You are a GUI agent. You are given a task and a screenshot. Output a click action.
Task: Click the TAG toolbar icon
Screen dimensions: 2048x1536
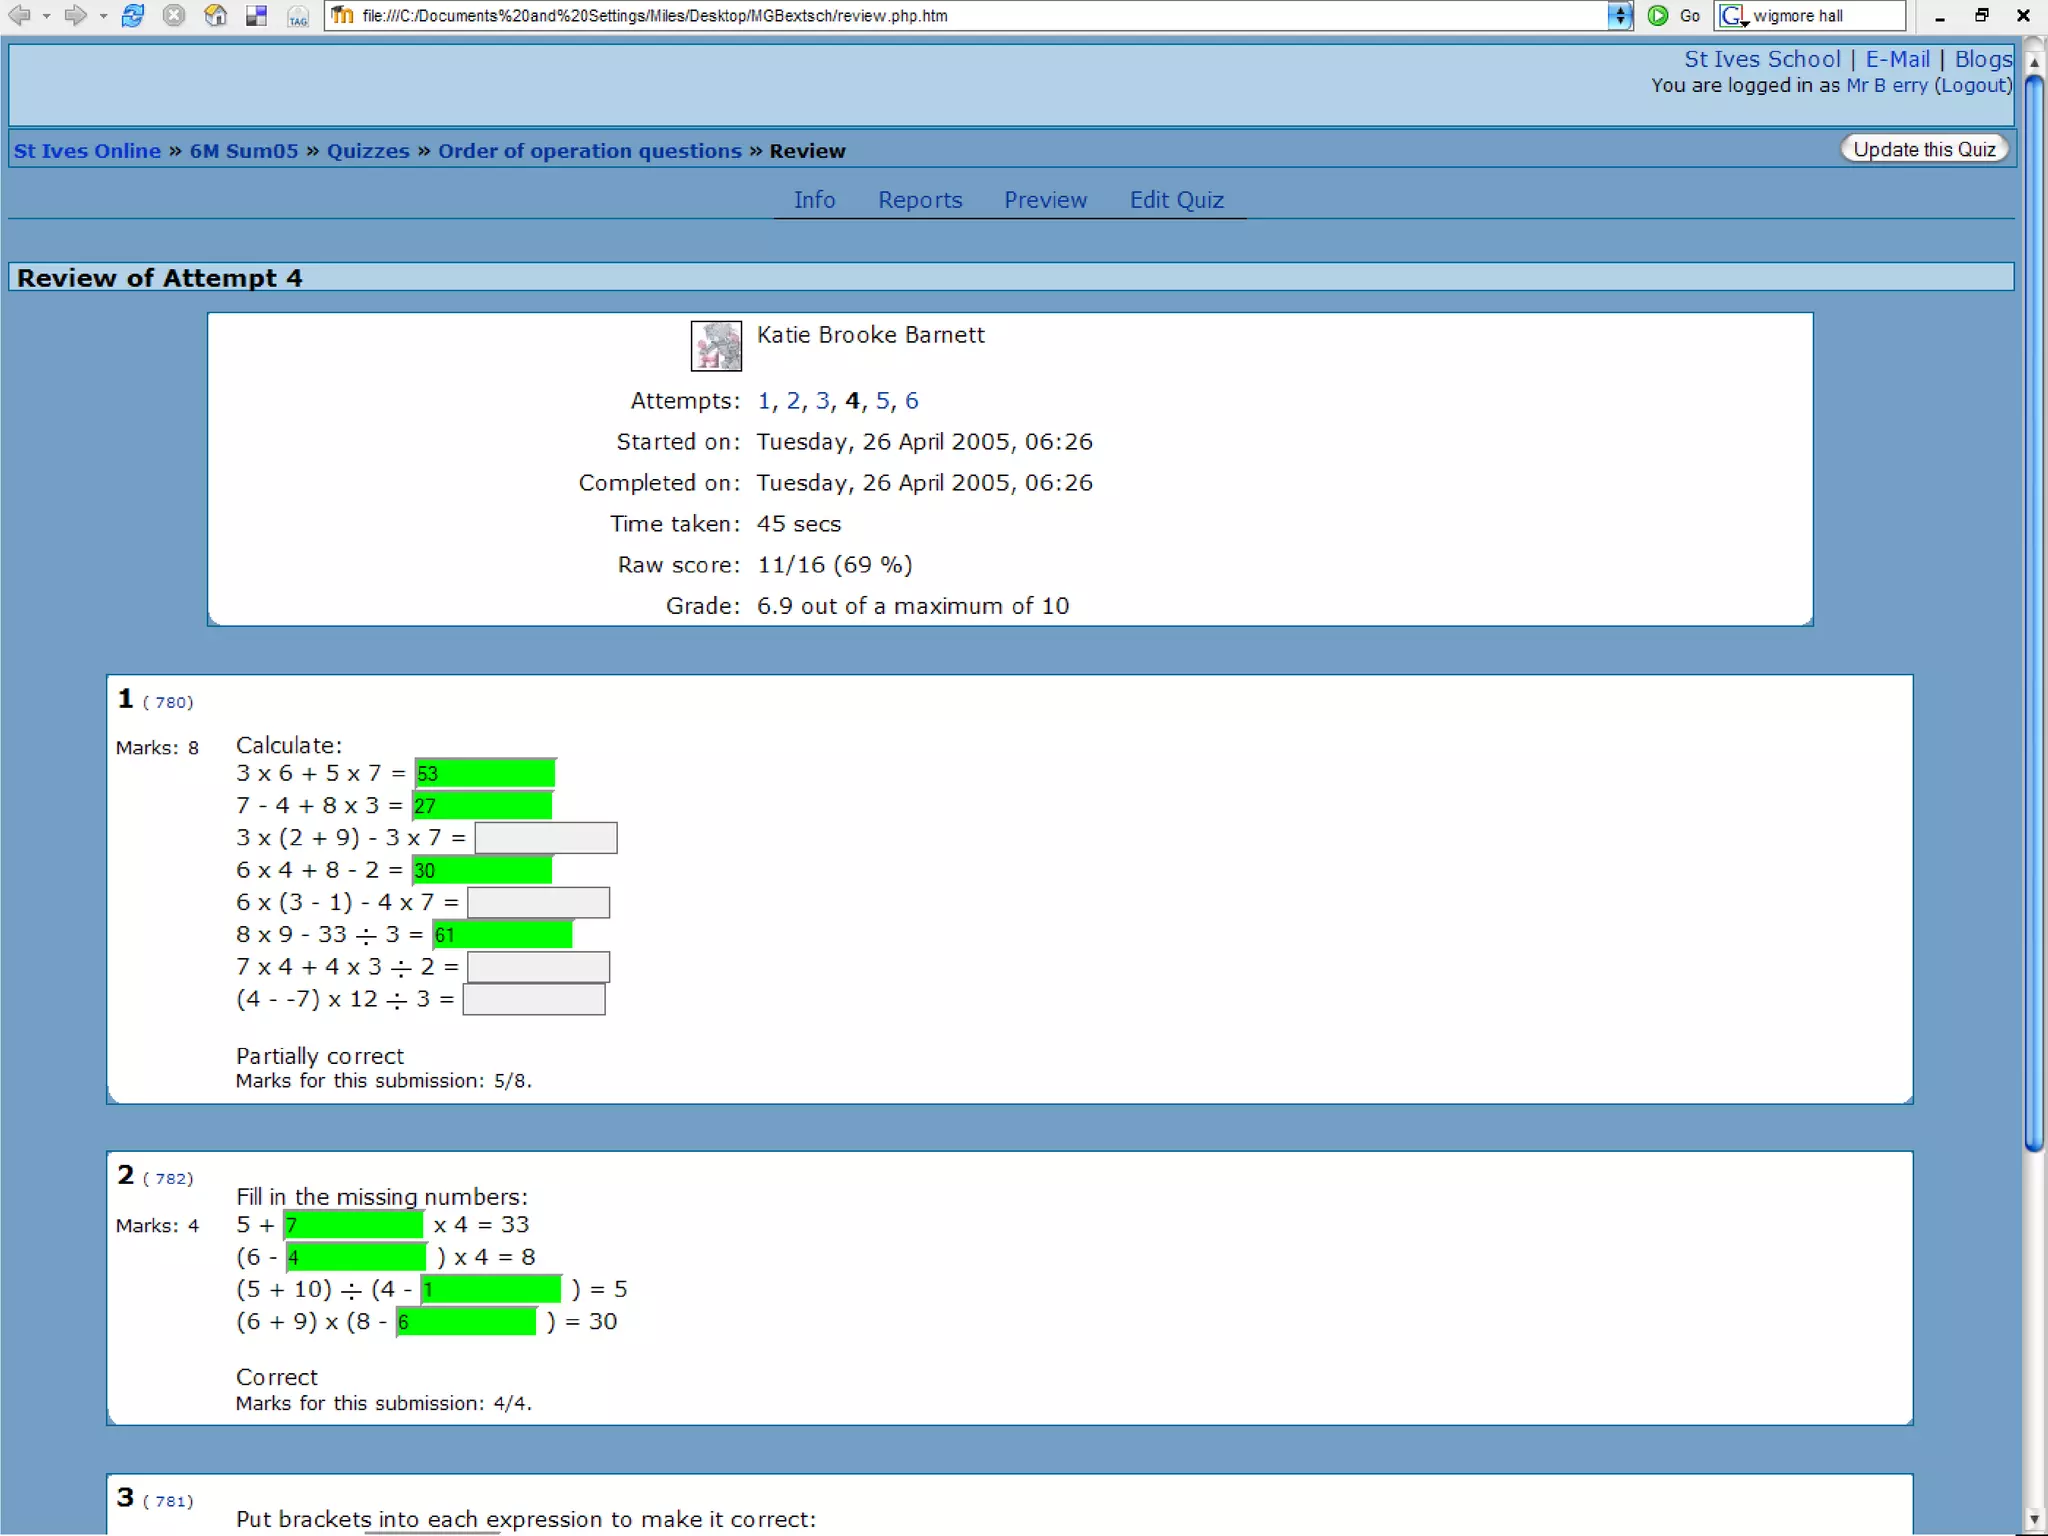[x=298, y=16]
